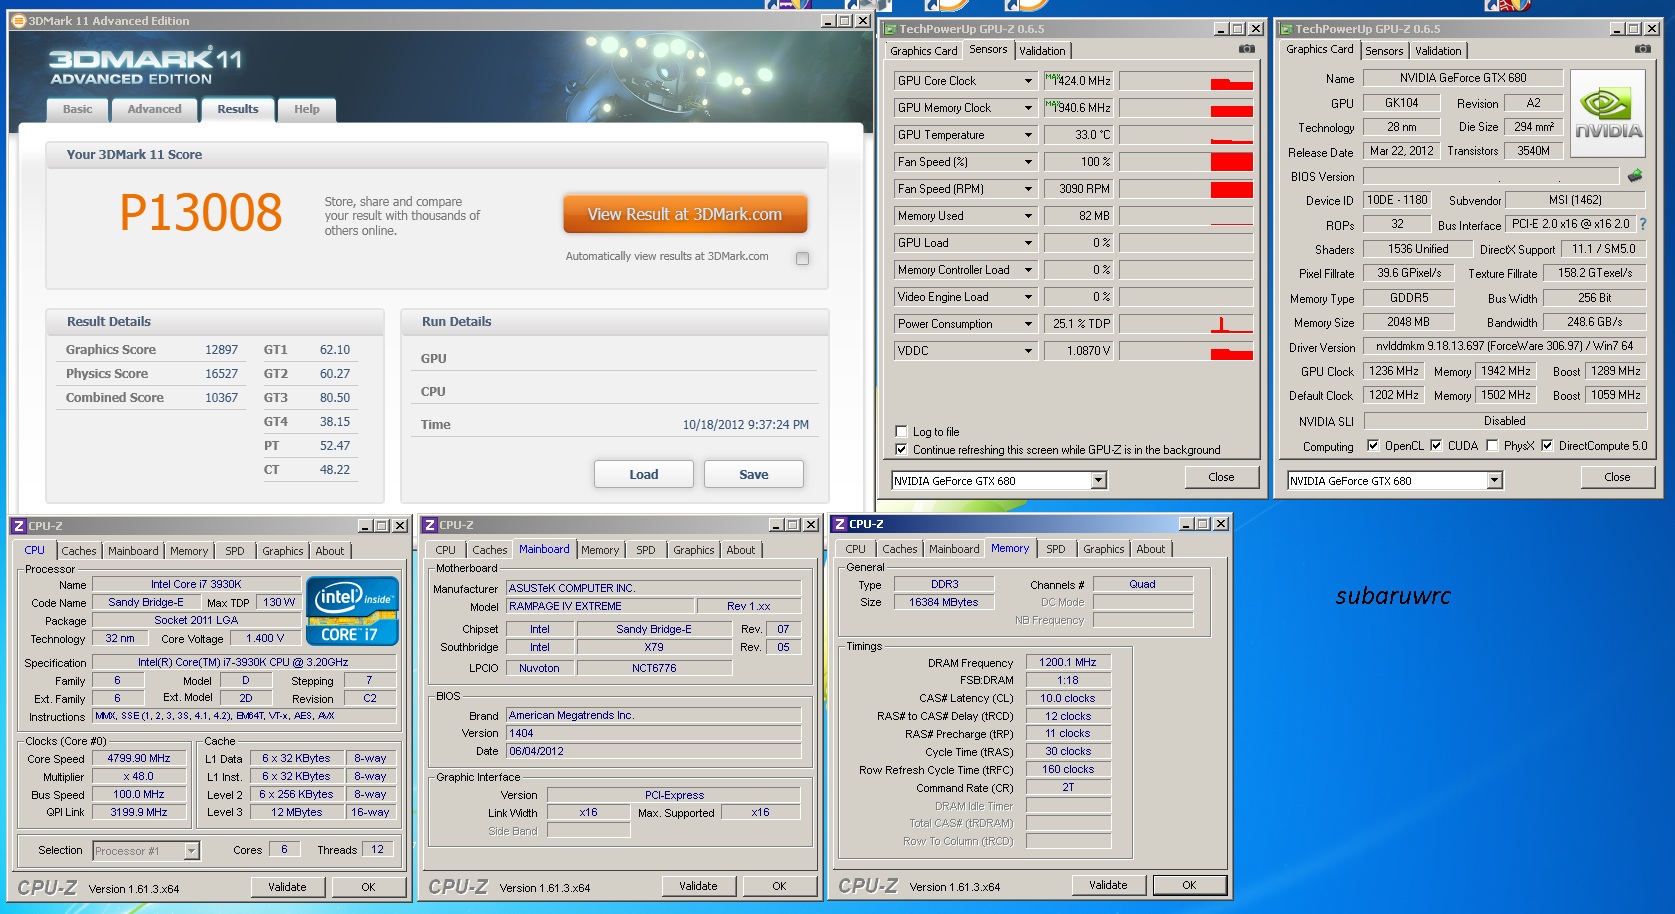Click the Fan Speed (%) sensor graph
1675x914 pixels.
coord(1186,162)
